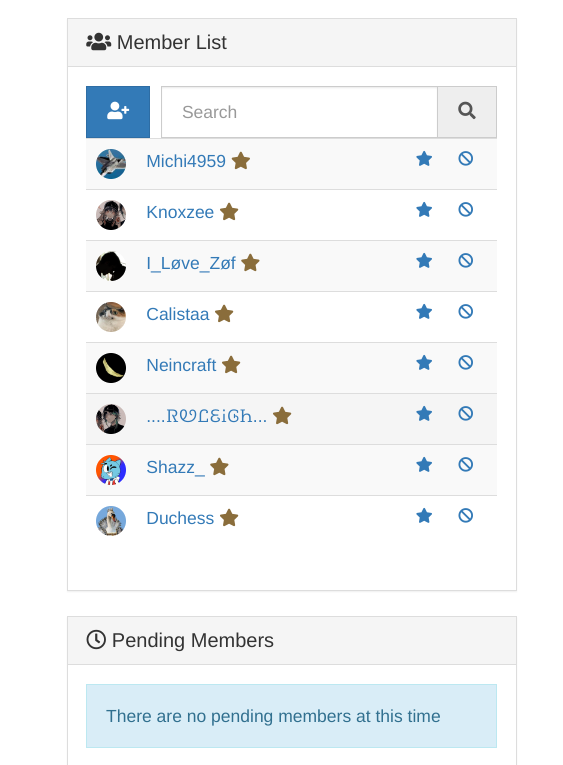Click Knoxzee's avatar thumbnail
Screen dimensions: 563x765
(x=111, y=215)
